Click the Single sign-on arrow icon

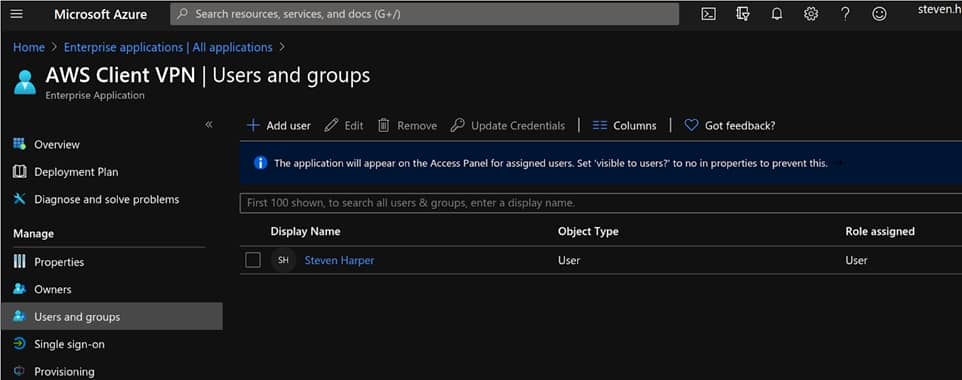pyautogui.click(x=20, y=344)
